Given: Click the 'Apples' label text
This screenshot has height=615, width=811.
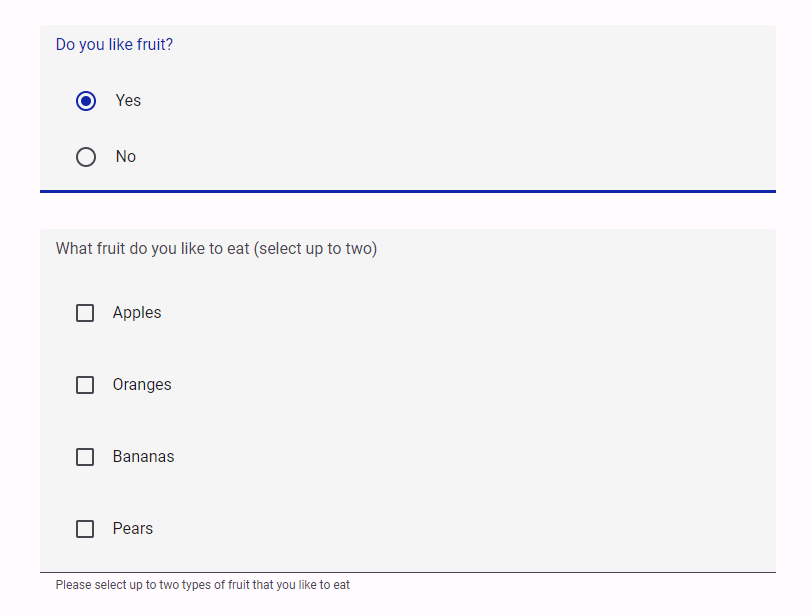Looking at the screenshot, I should pos(137,313).
